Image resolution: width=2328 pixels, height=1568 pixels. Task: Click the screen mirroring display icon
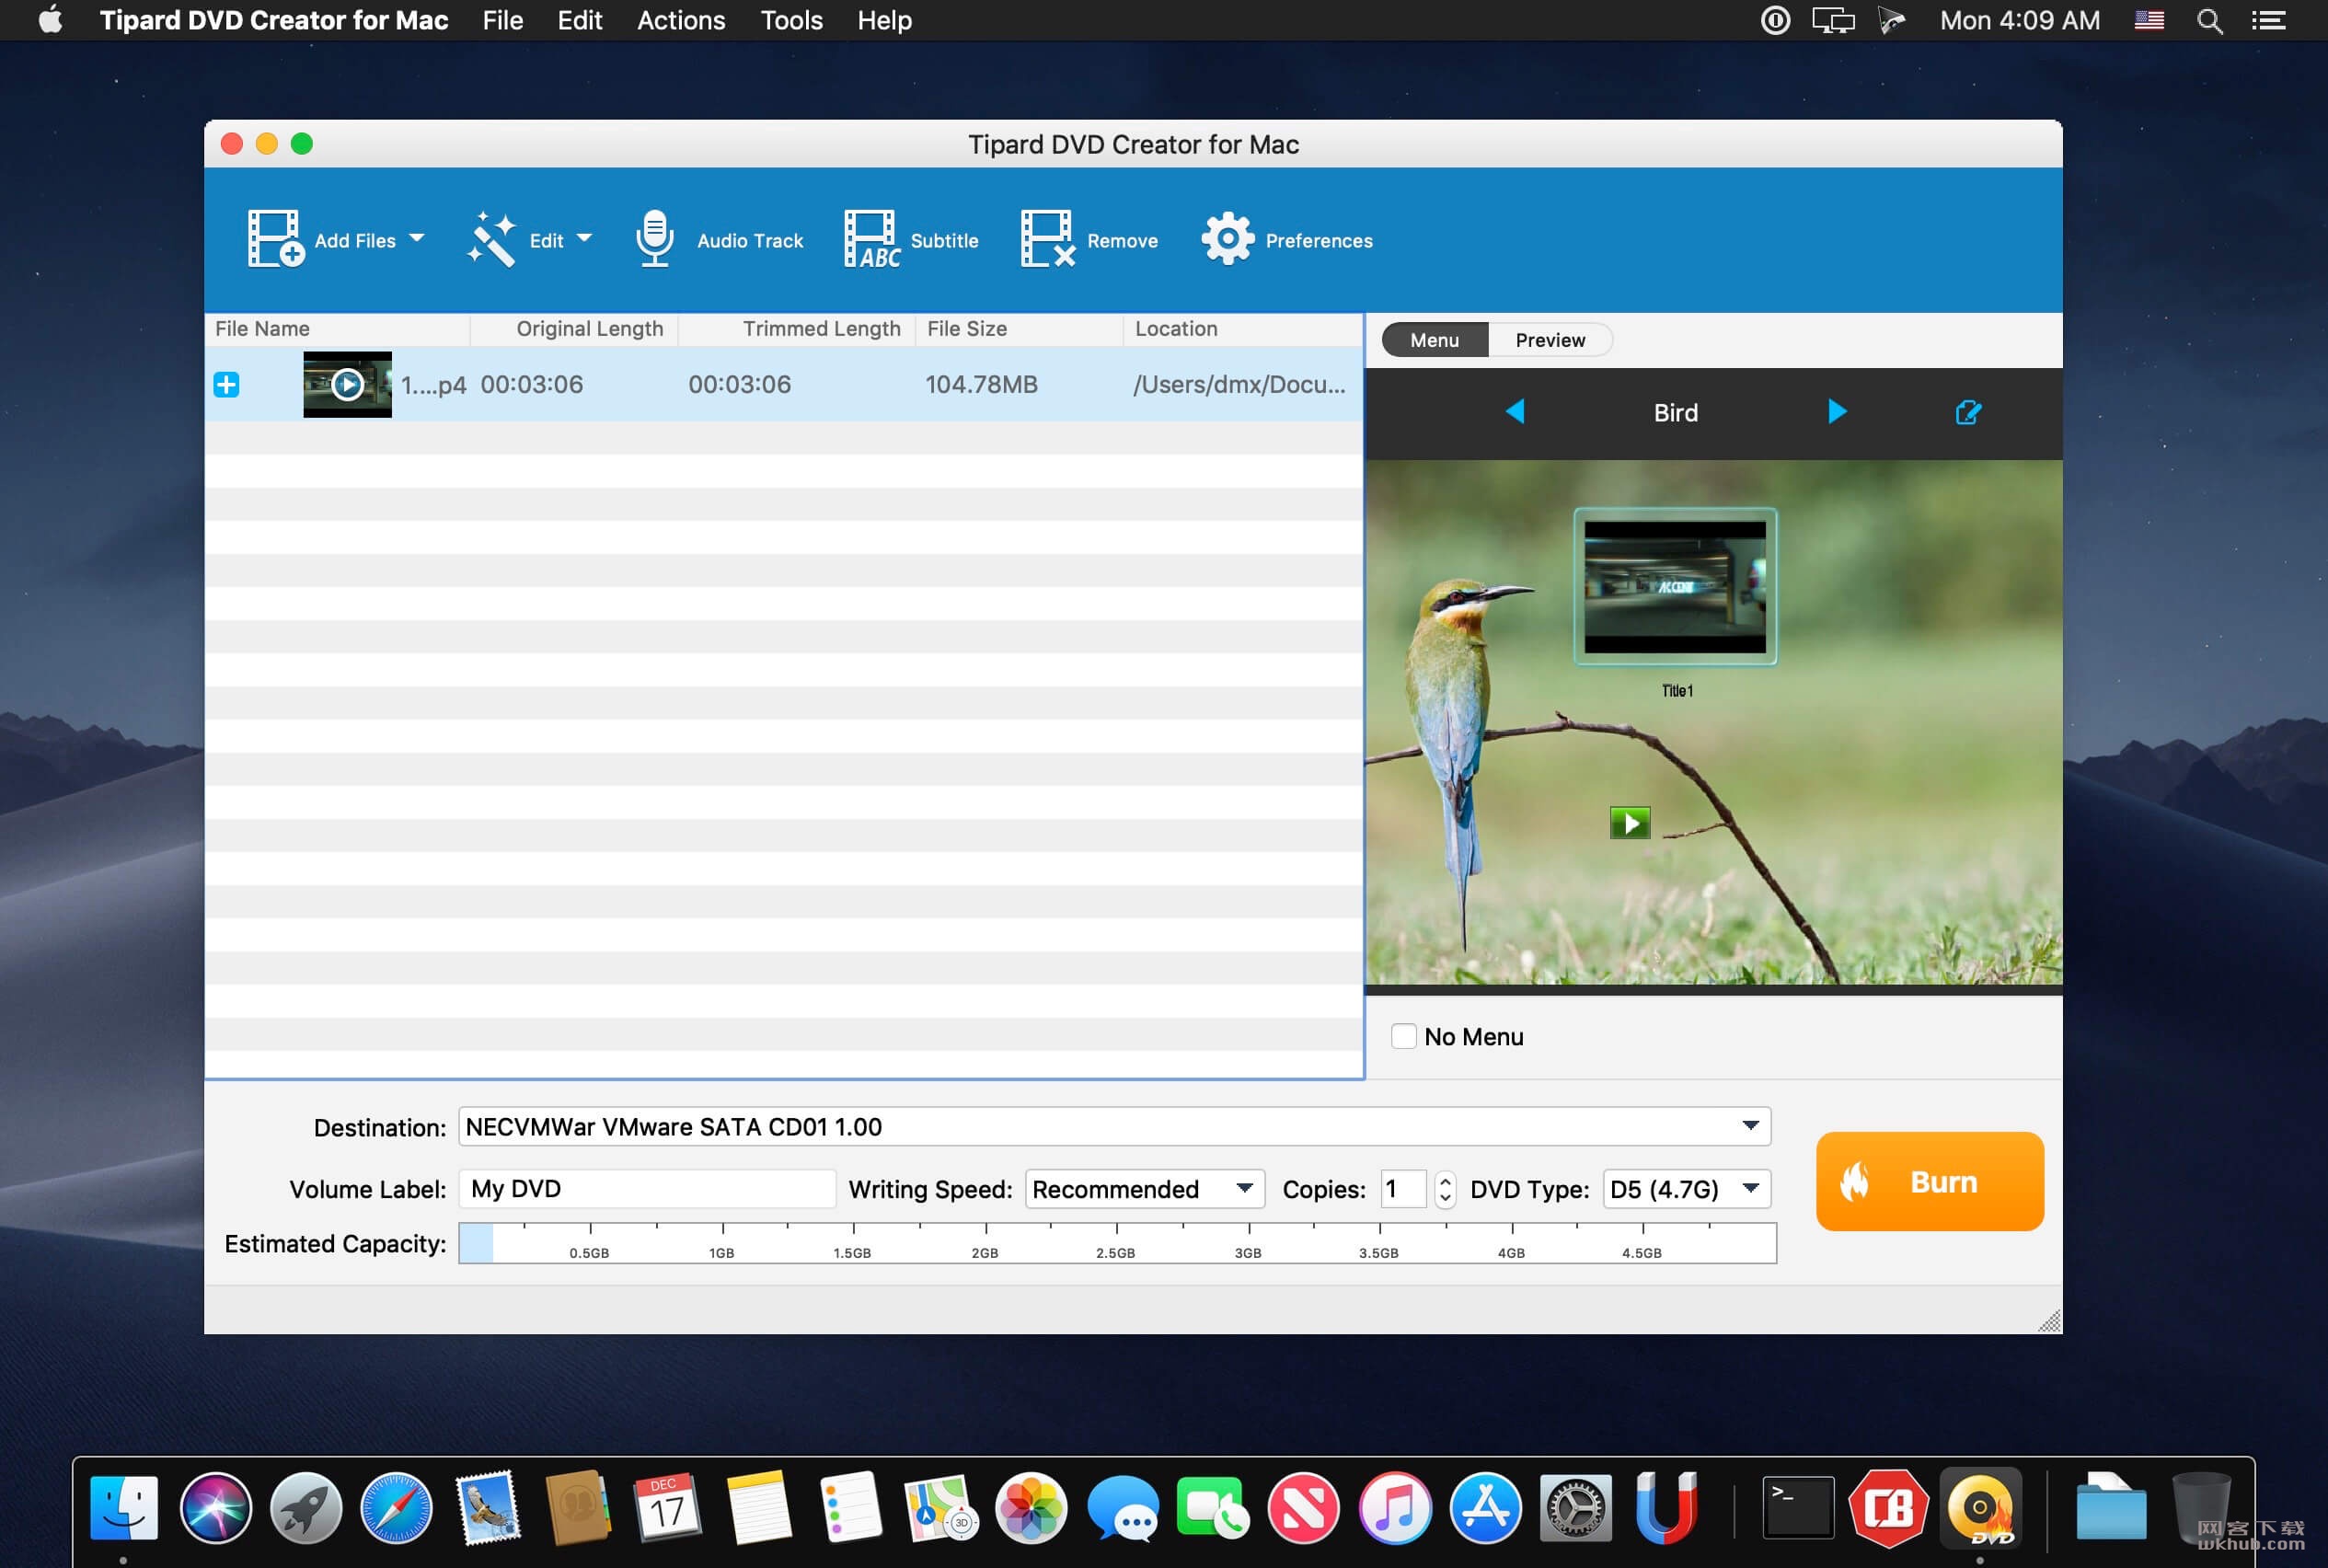coord(1833,21)
